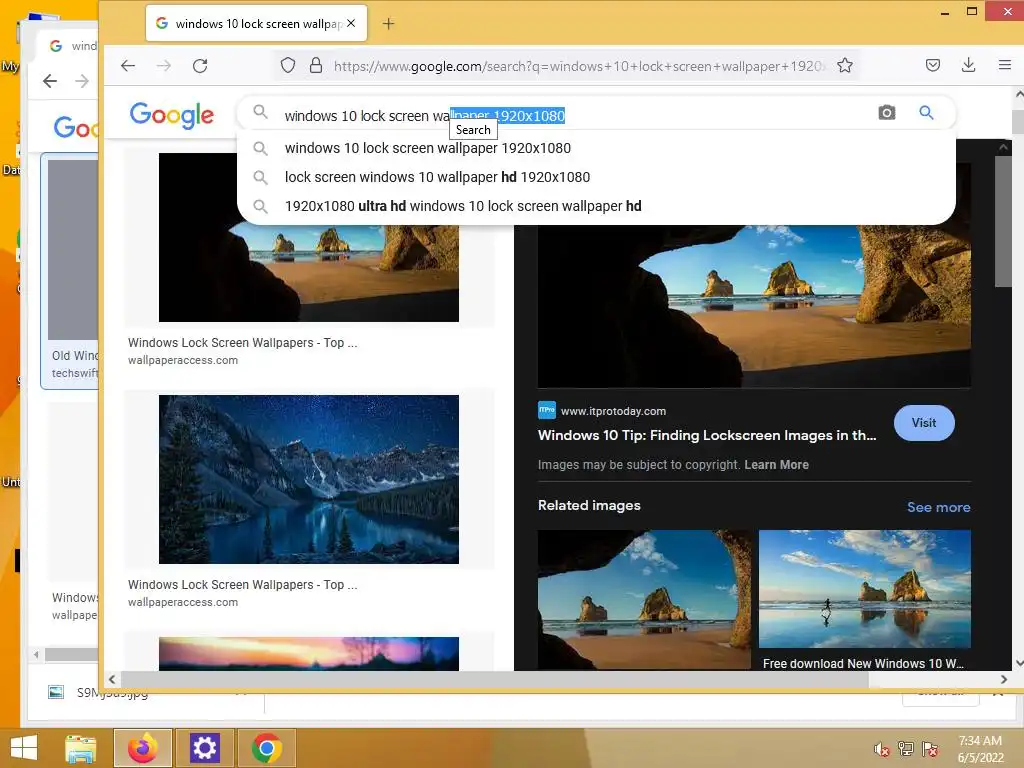Save page to Pocket
1024x768 pixels.
(933, 65)
